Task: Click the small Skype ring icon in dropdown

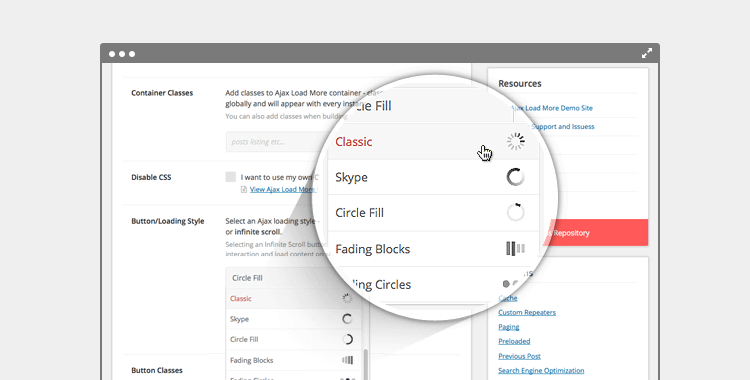Action: 347,319
